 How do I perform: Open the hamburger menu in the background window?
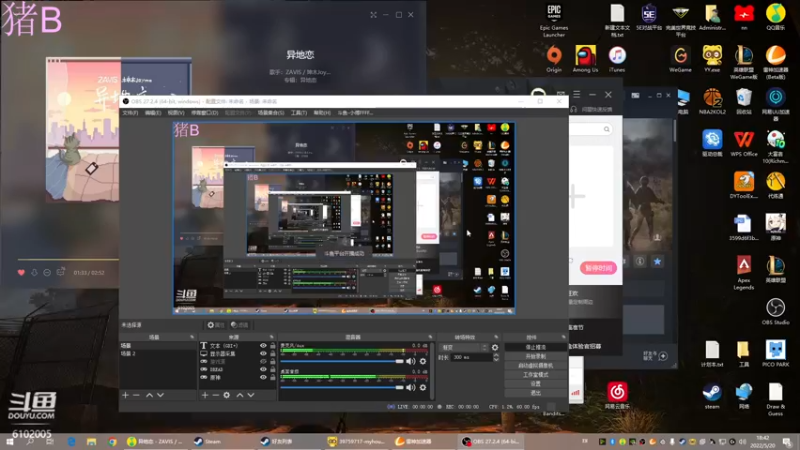pyautogui.click(x=577, y=94)
